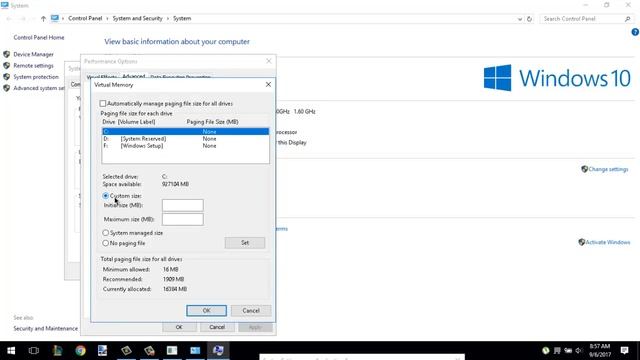Open Device Manager link
Image resolution: width=640 pixels, height=360 pixels.
tap(33, 54)
